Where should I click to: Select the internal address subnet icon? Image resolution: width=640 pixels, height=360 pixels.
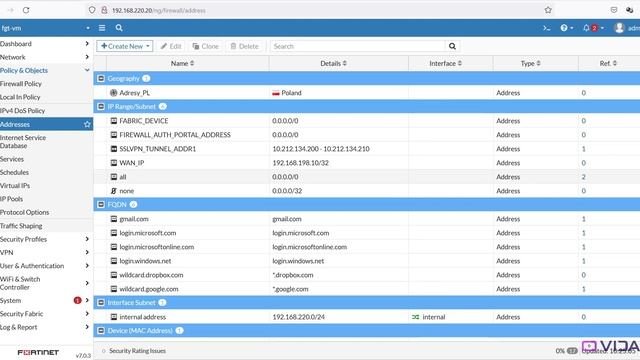coord(114,317)
